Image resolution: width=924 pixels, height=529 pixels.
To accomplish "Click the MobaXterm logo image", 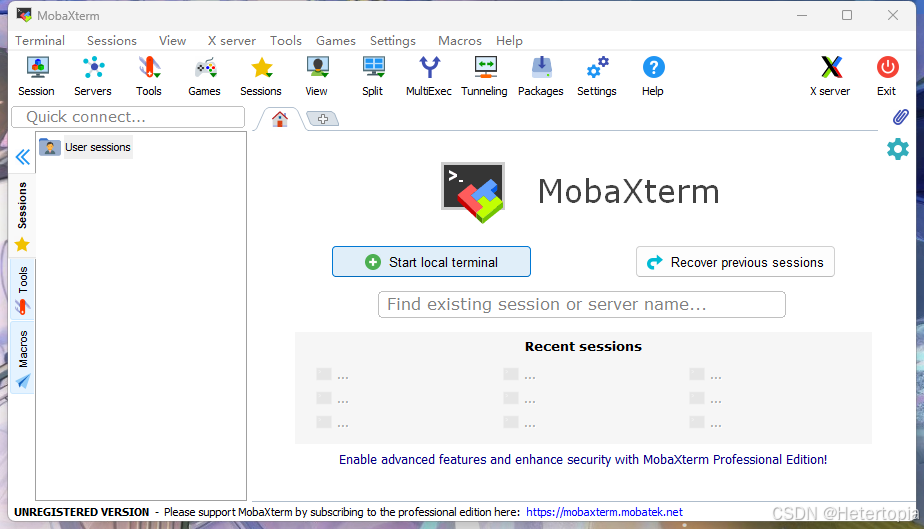I will (473, 193).
